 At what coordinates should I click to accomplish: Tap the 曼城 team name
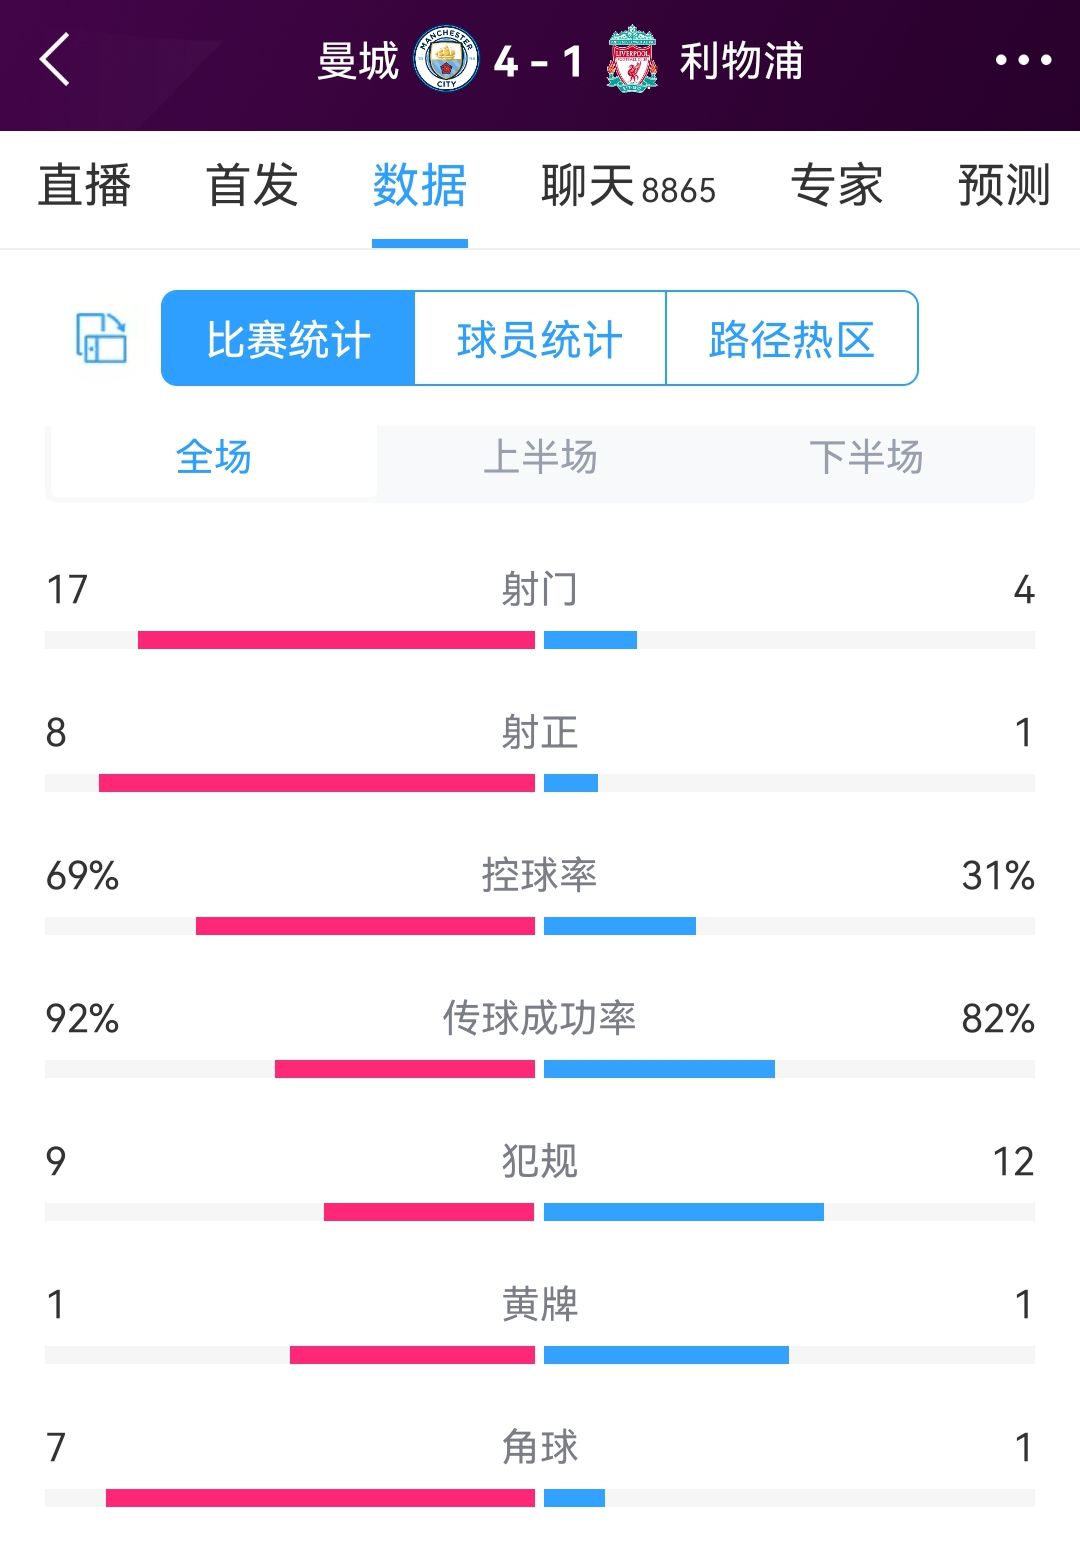[358, 61]
